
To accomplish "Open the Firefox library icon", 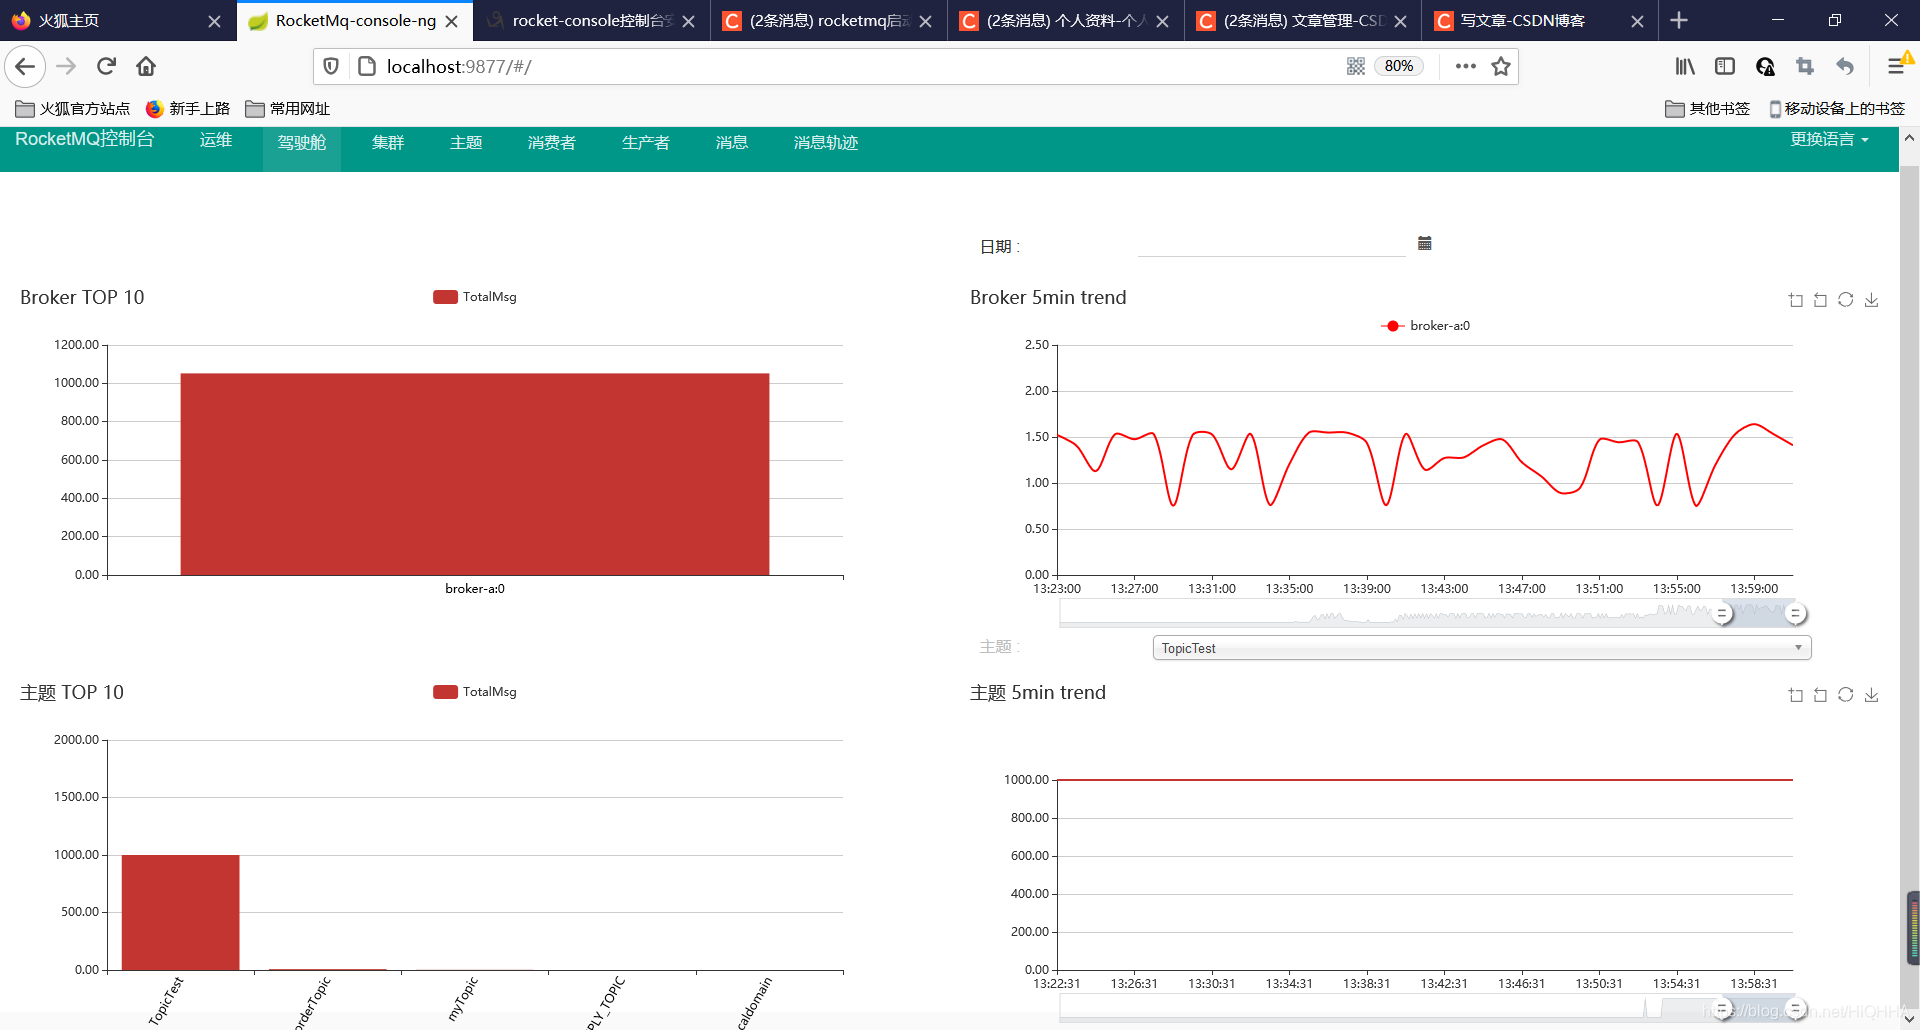I will point(1685,66).
